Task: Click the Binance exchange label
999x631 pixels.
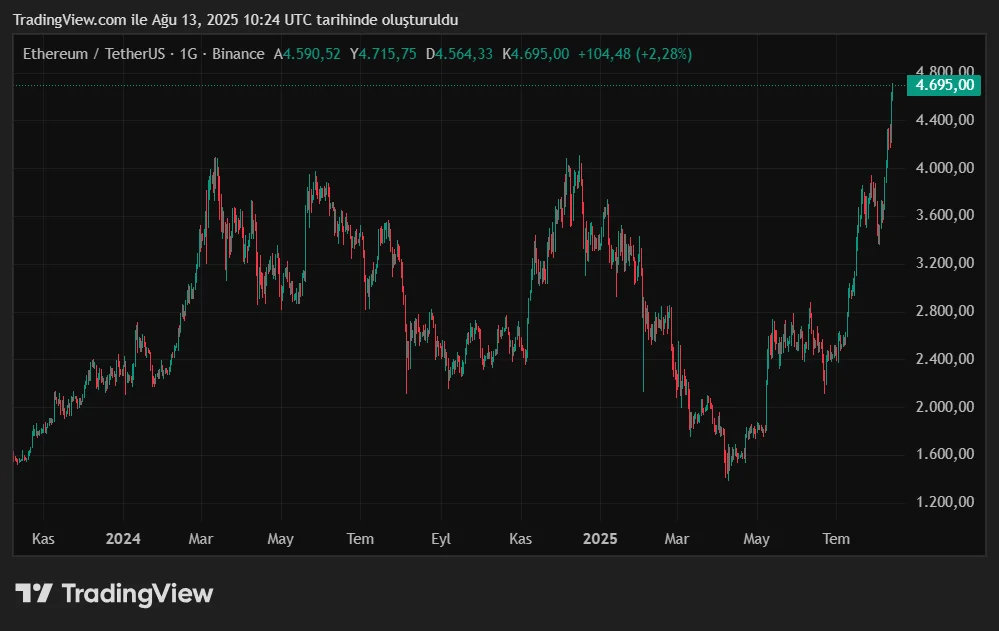Action: 238,54
